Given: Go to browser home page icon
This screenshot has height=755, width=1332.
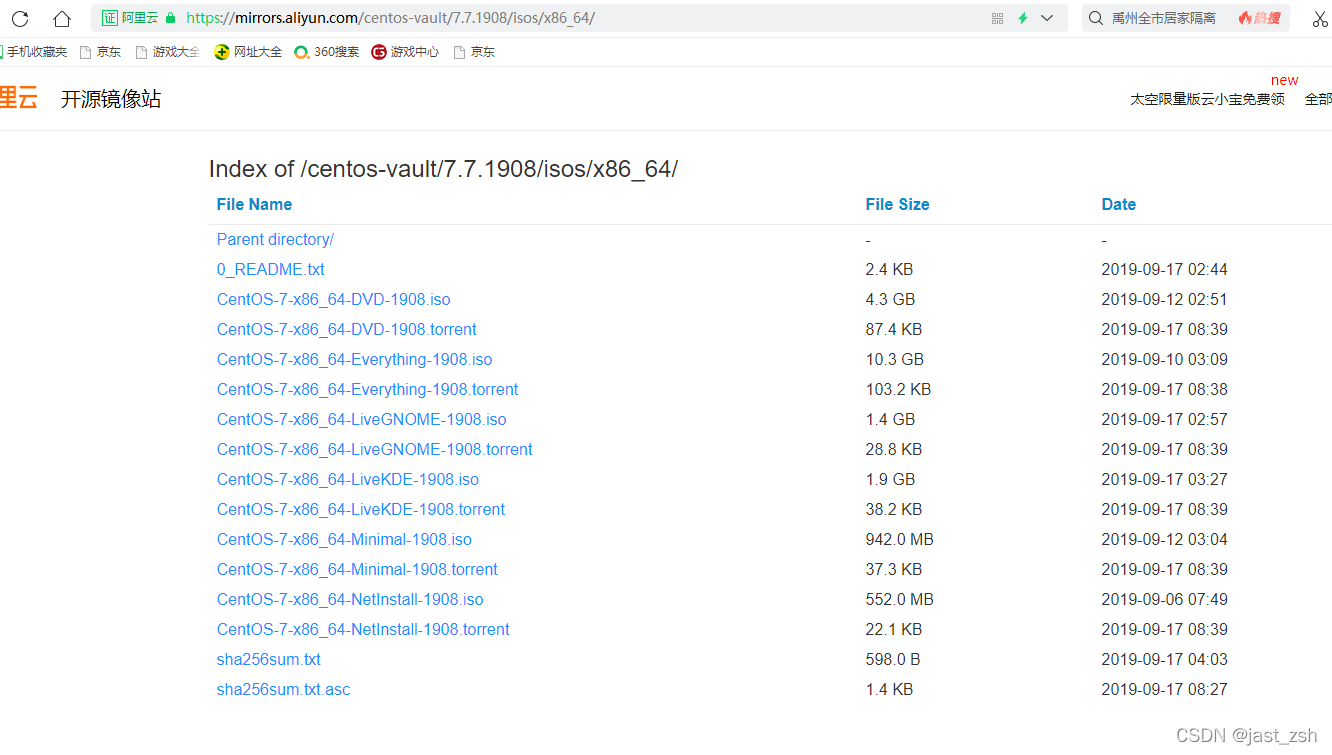Looking at the screenshot, I should coord(62,18).
